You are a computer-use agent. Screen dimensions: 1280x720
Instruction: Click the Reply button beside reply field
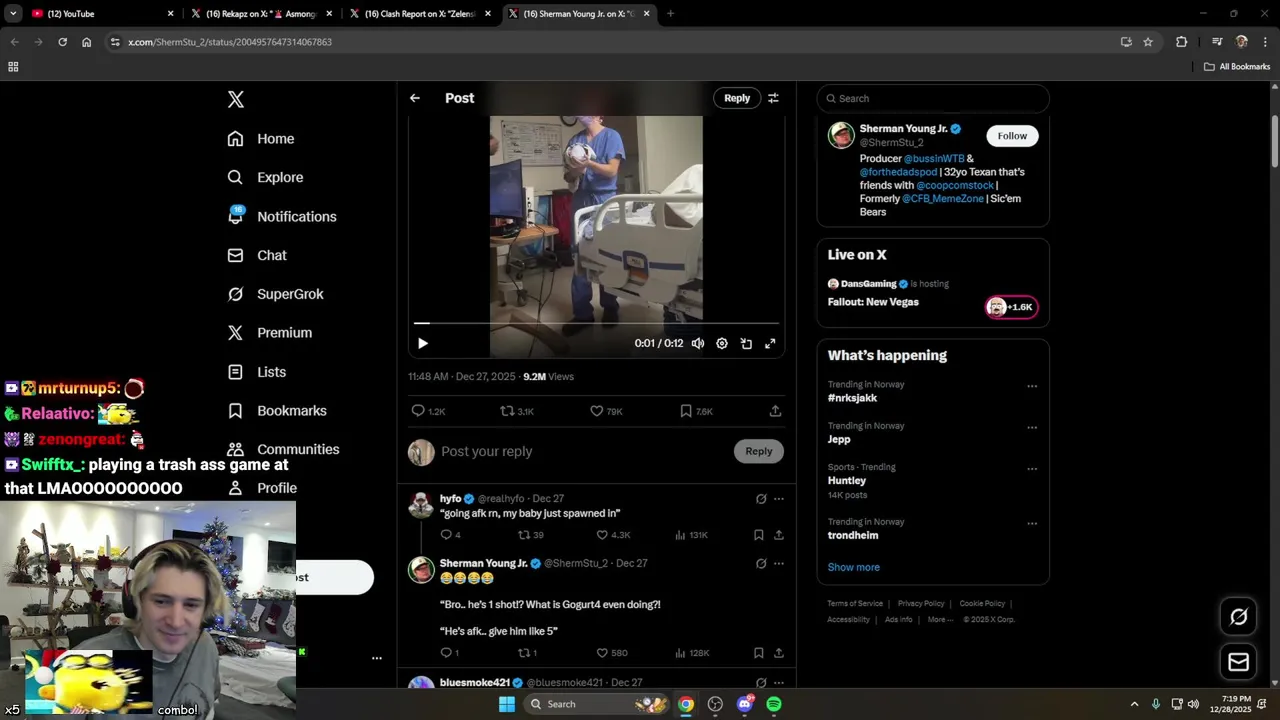(x=759, y=451)
